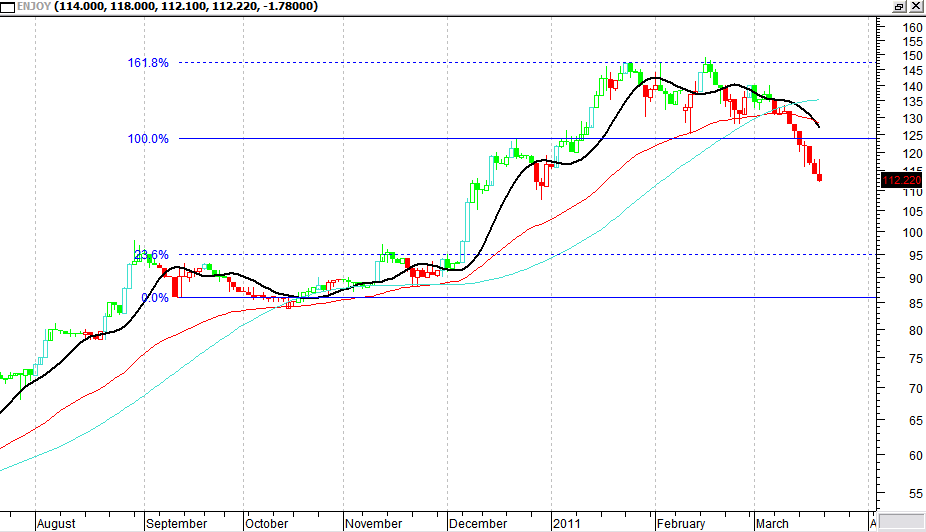Click the 125 price axis value
This screenshot has width=926, height=532.
pyautogui.click(x=912, y=135)
